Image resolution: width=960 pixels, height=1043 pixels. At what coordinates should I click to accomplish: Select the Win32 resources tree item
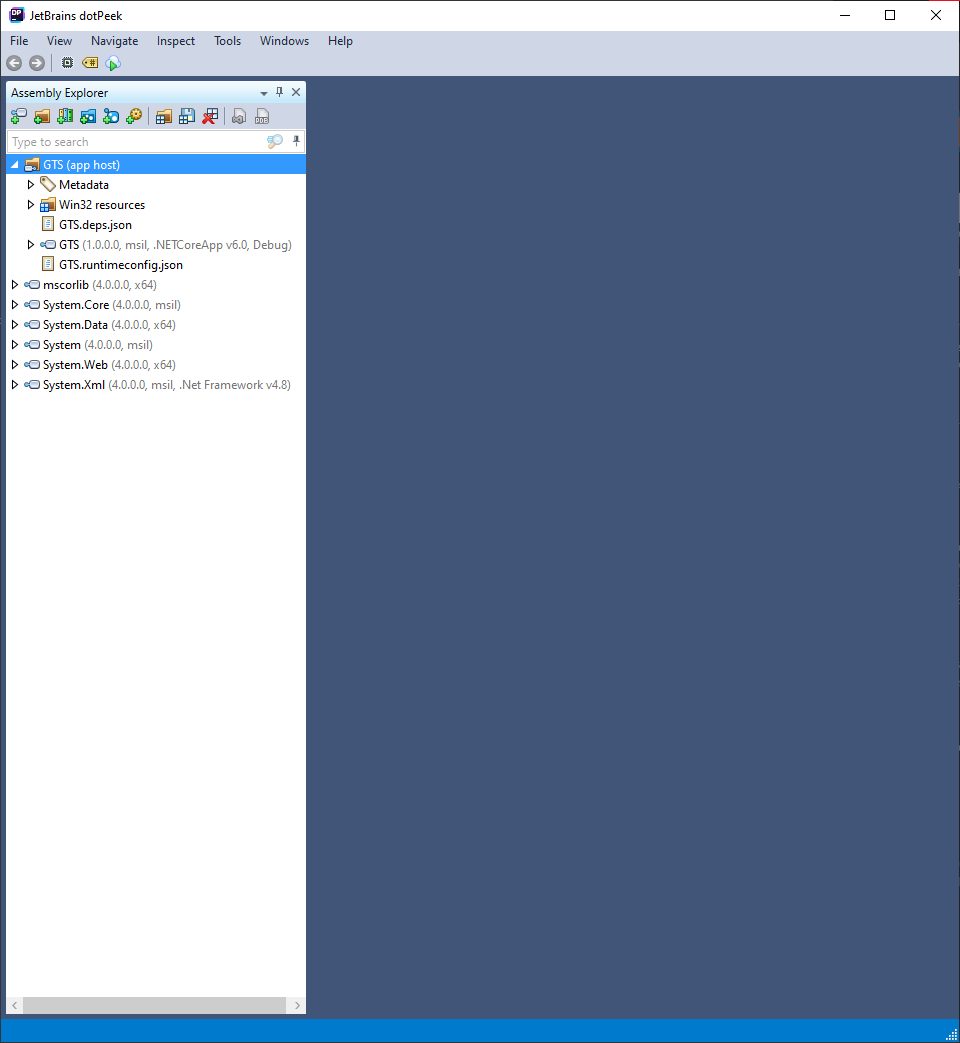point(102,205)
